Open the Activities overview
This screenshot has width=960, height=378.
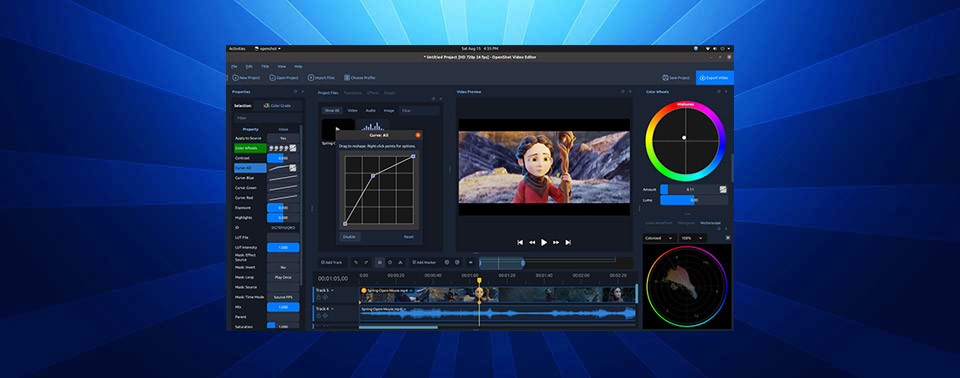tap(237, 48)
